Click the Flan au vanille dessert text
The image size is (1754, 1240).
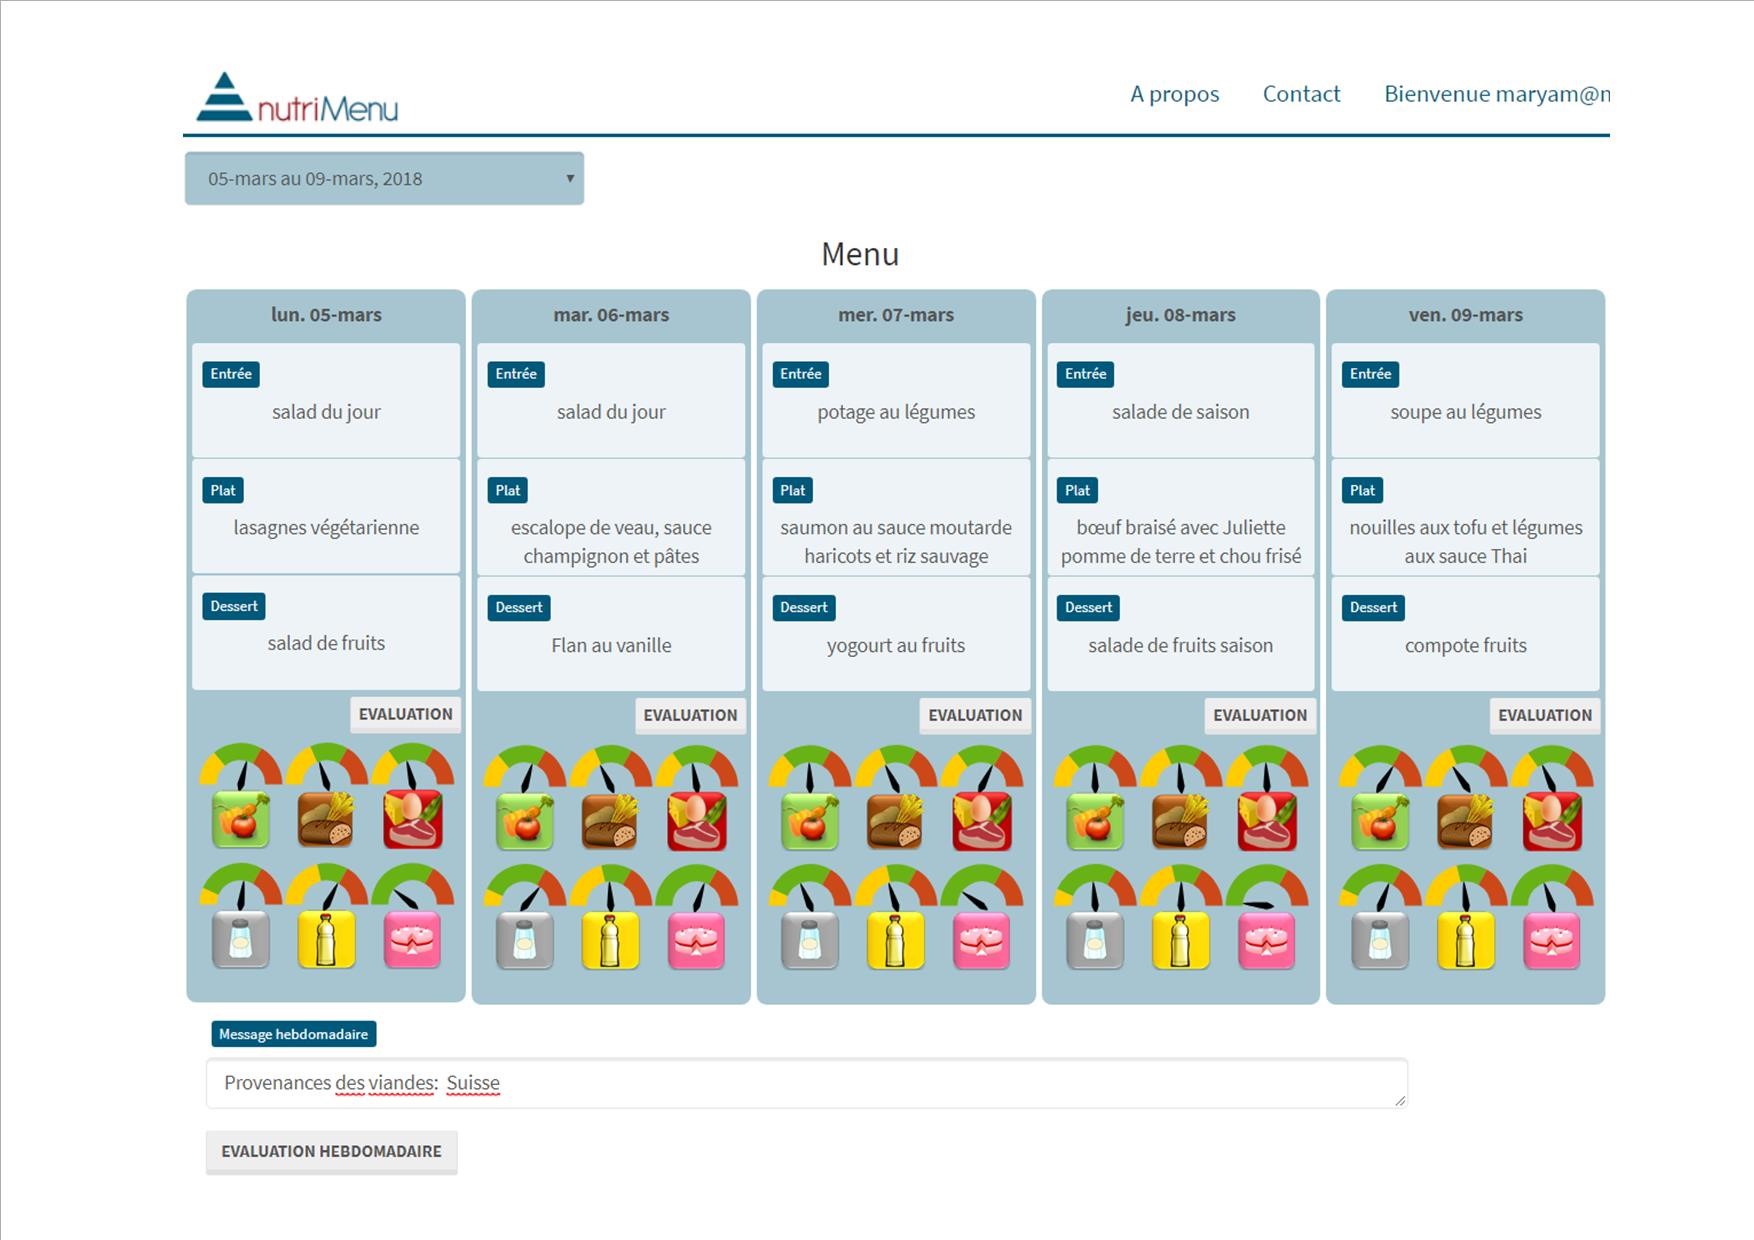[611, 645]
